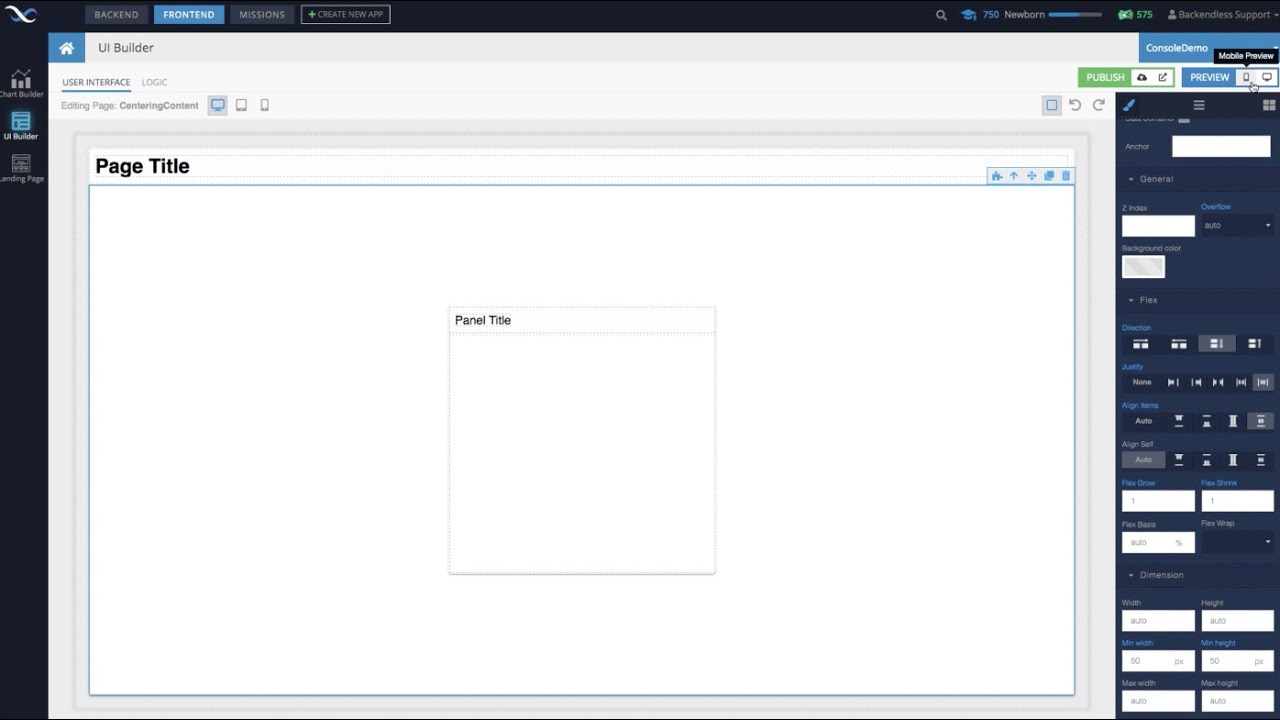Switch editing view to desktop
The width and height of the screenshot is (1280, 720).
217,105
